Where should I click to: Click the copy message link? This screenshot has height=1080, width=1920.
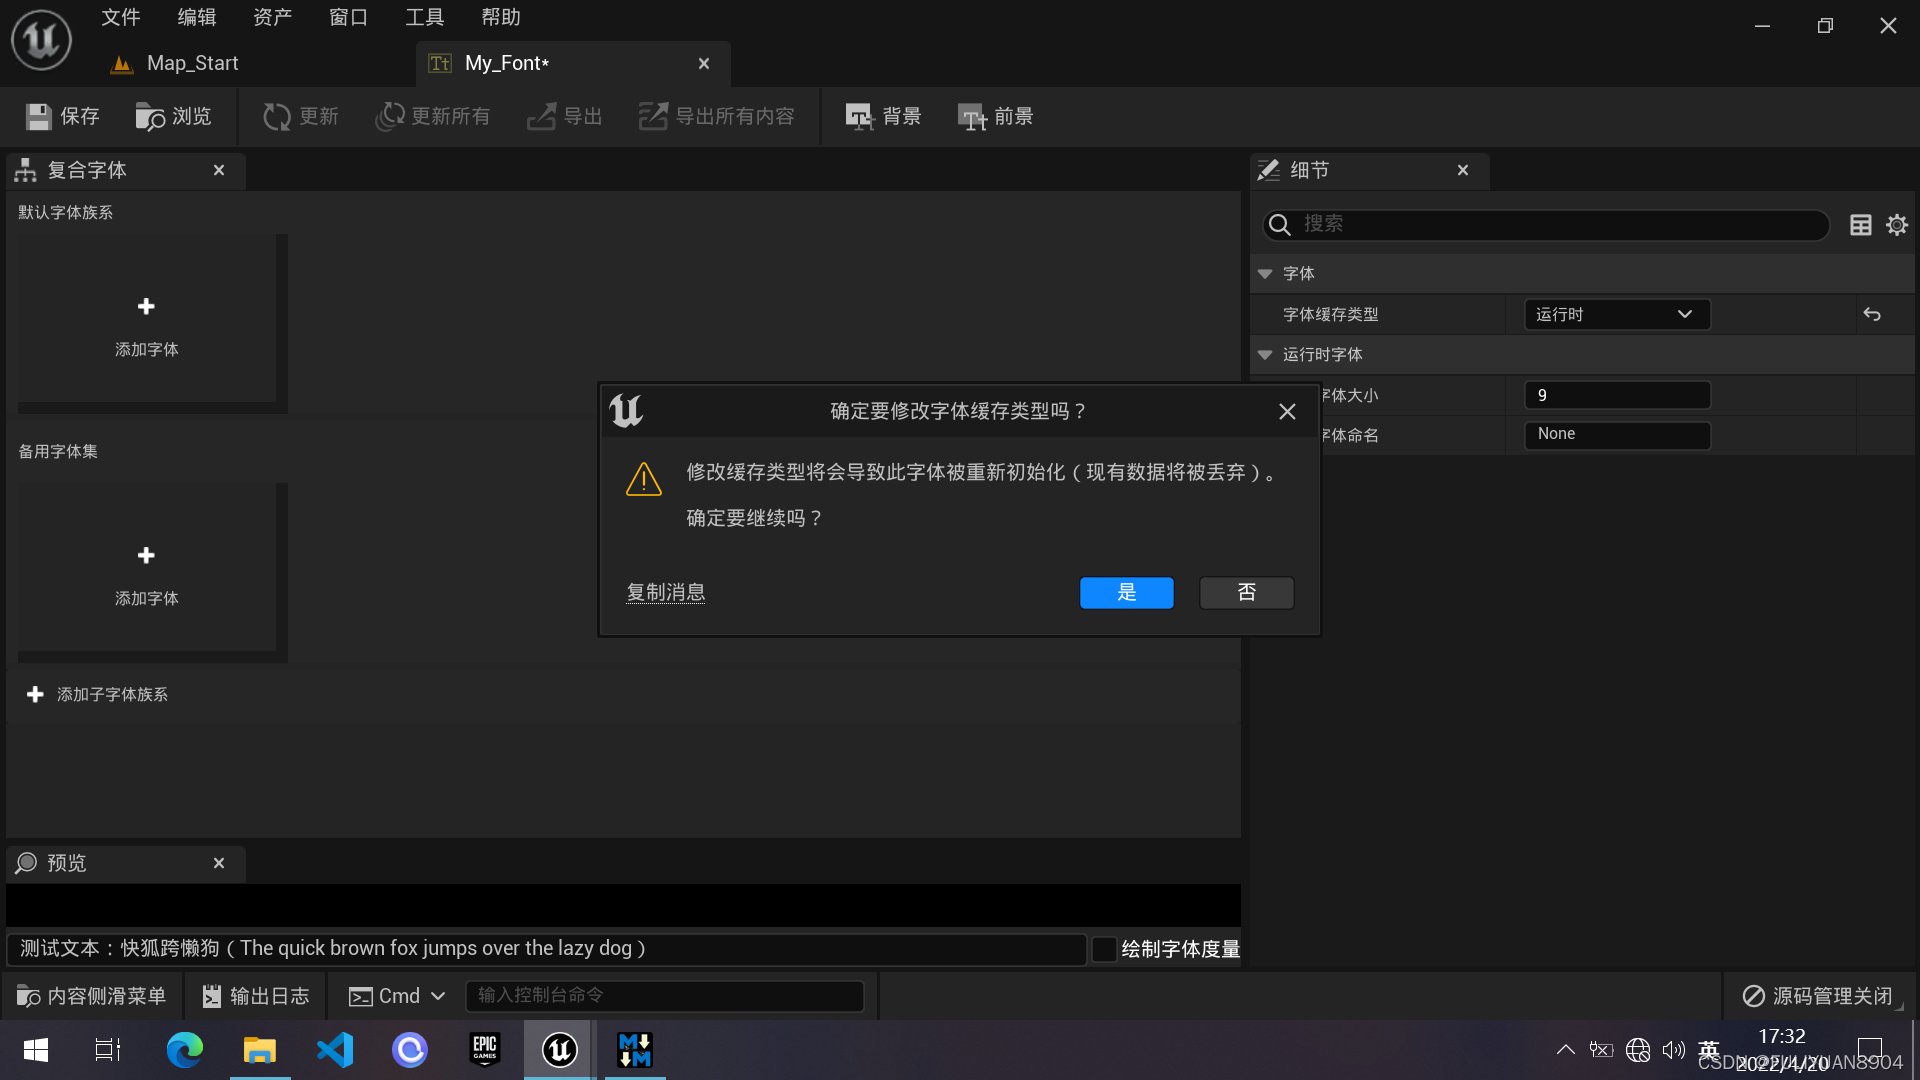pyautogui.click(x=665, y=593)
